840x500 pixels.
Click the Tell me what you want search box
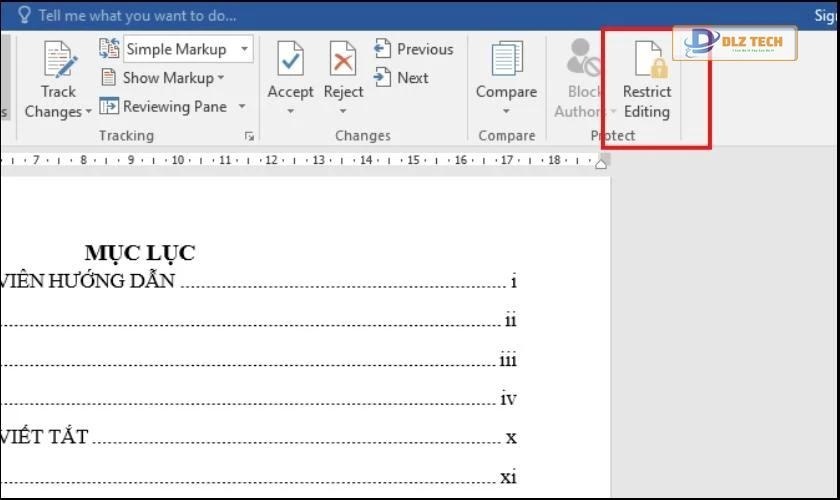tap(137, 15)
